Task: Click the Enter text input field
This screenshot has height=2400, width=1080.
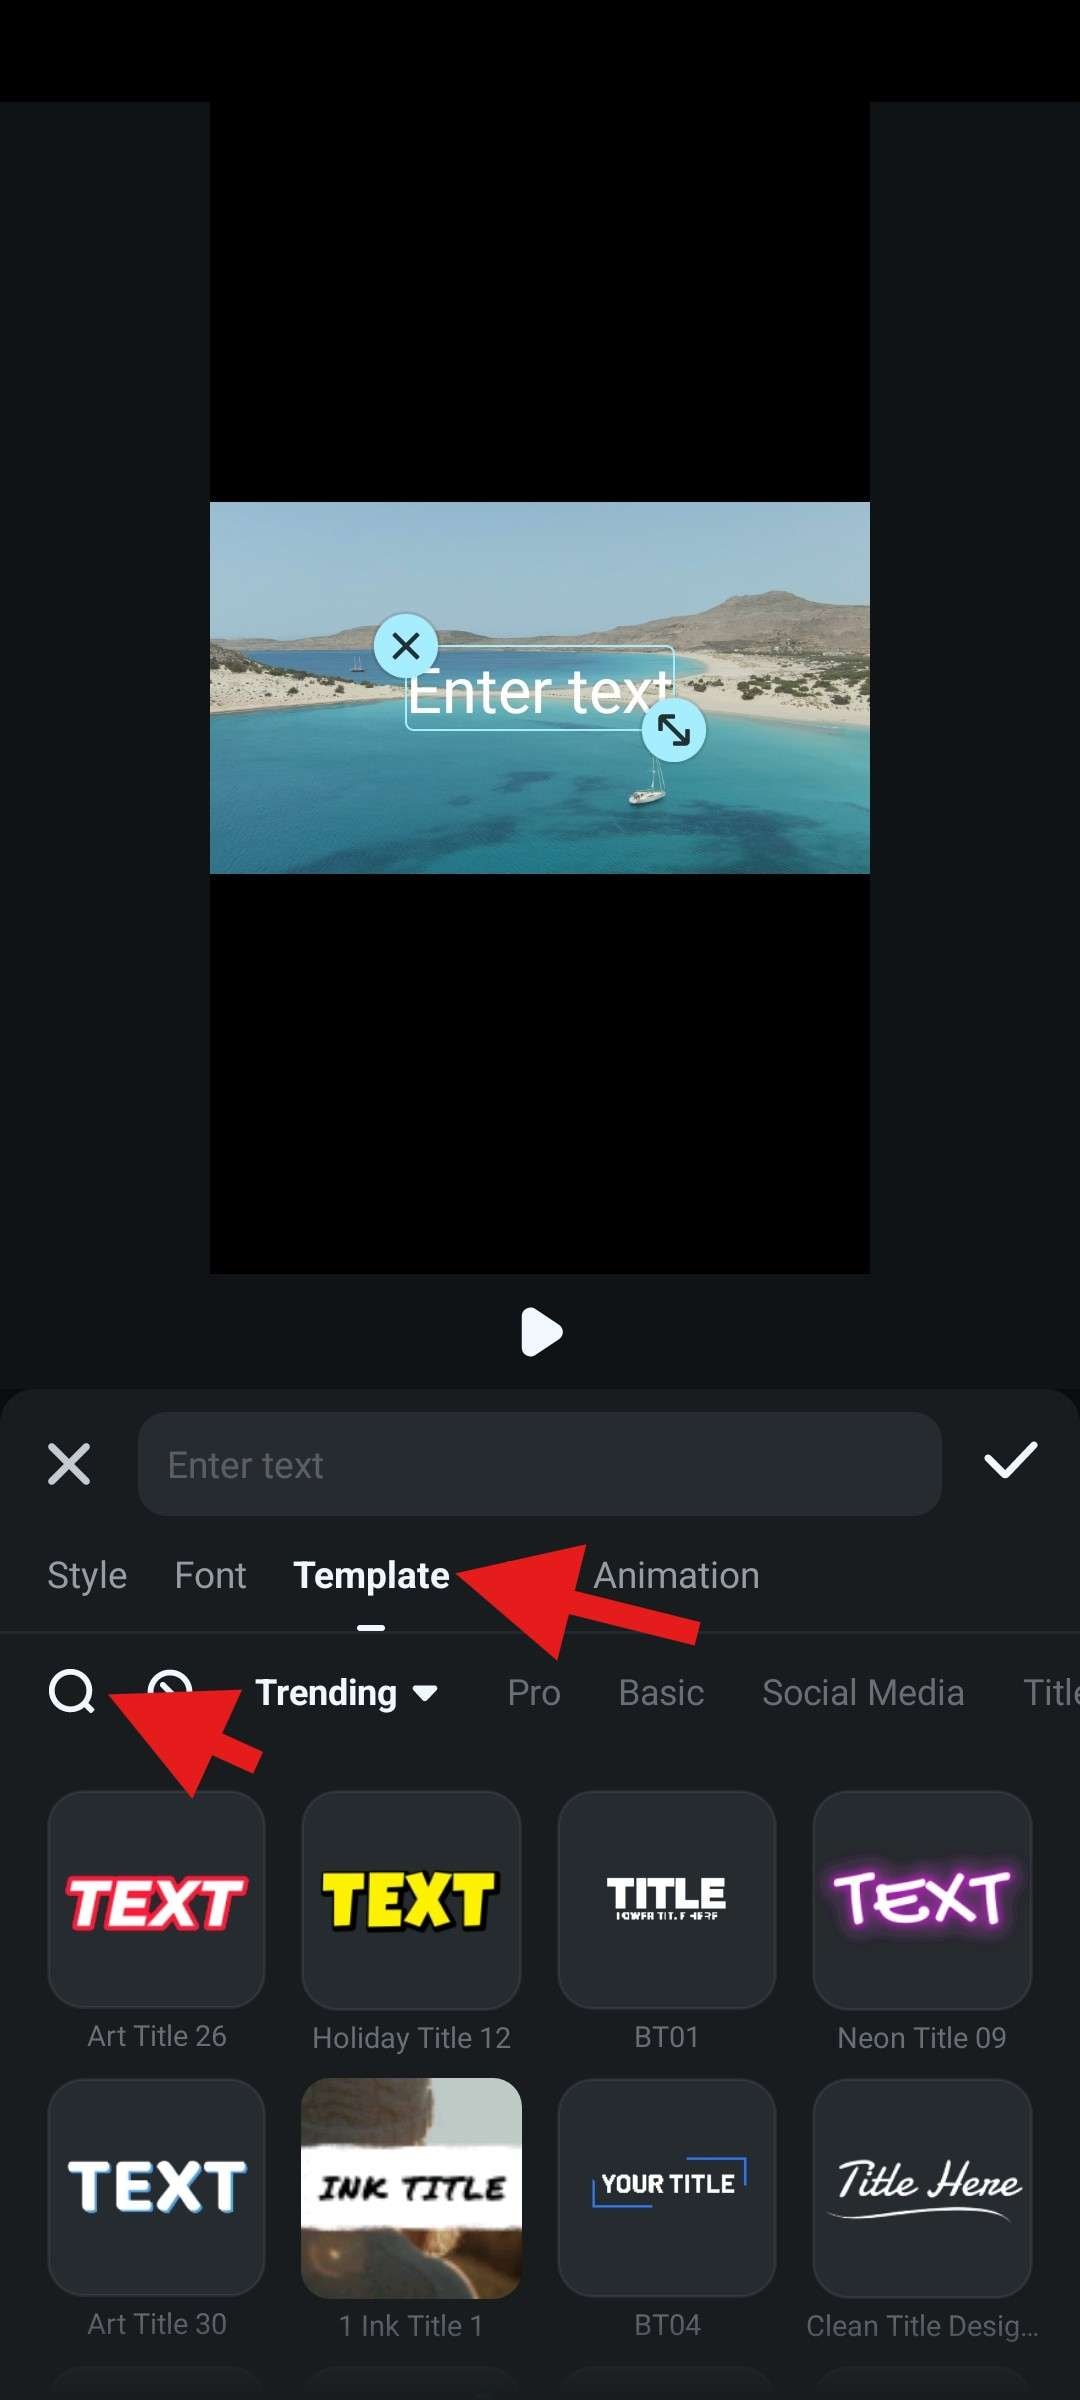Action: (x=540, y=1464)
